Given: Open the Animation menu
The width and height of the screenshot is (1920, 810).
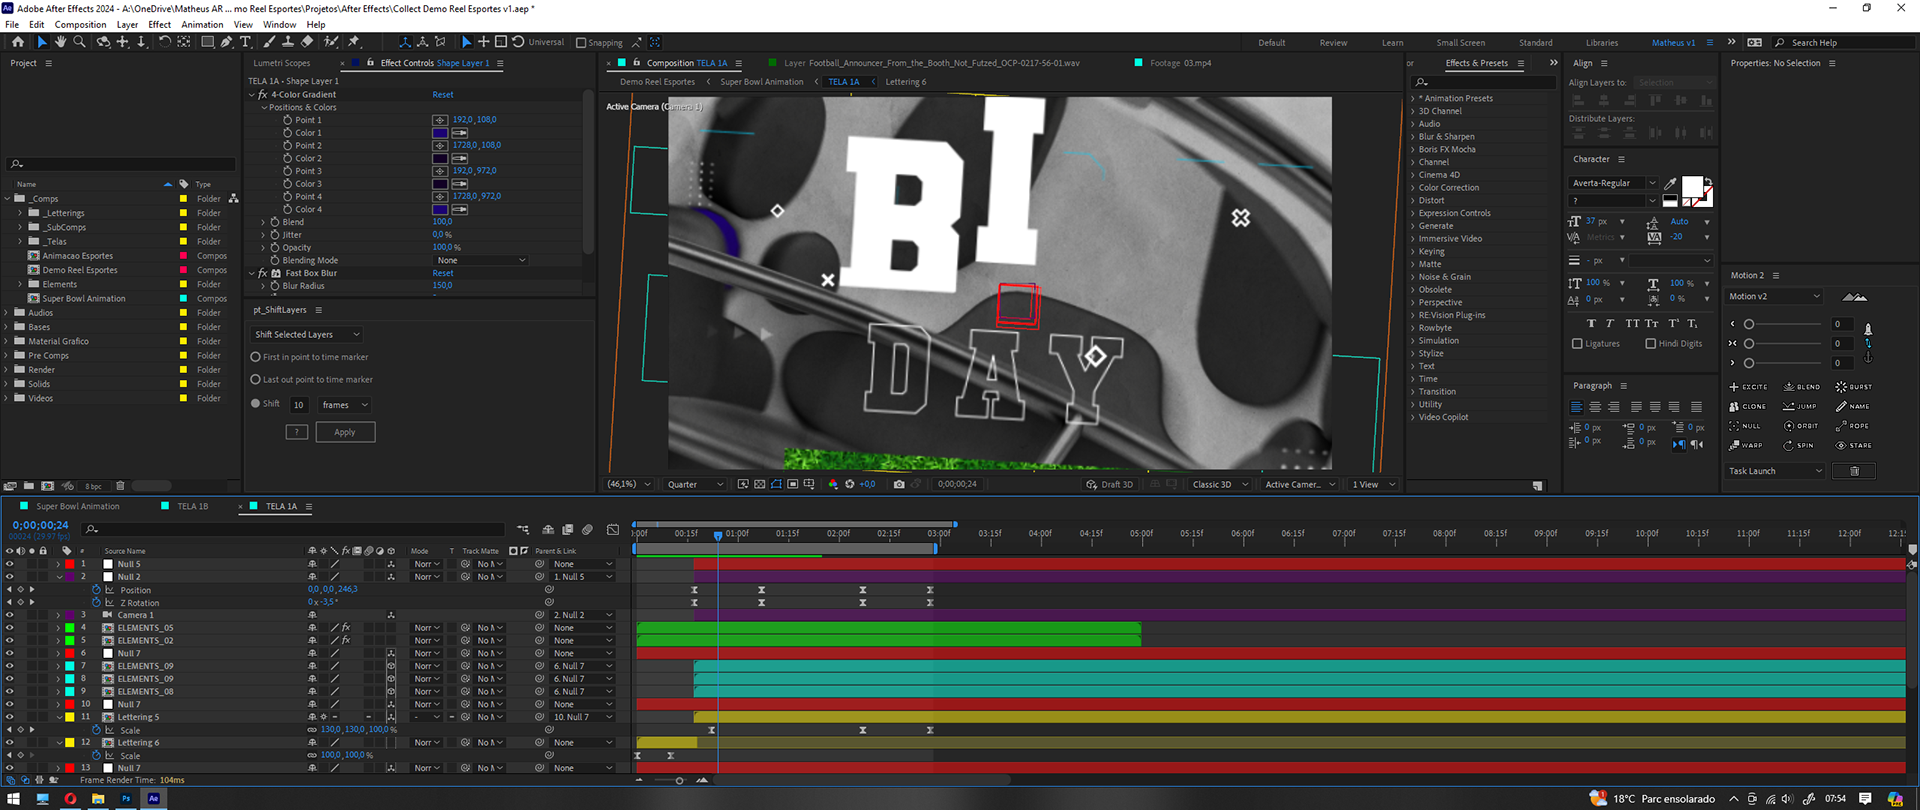Looking at the screenshot, I should [203, 25].
